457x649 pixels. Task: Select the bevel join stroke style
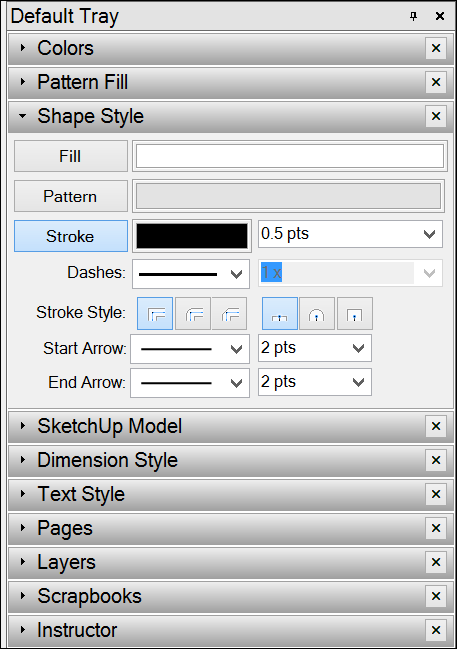(x=229, y=313)
